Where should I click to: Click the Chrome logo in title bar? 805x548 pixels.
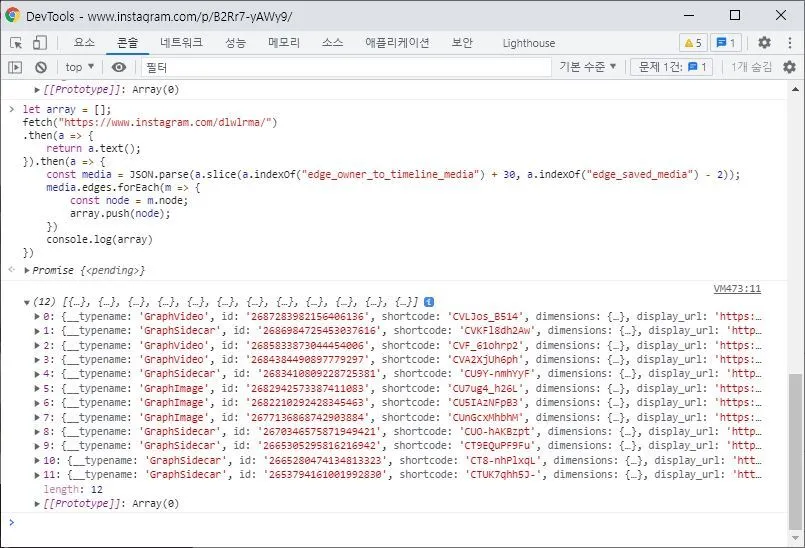click(12, 15)
